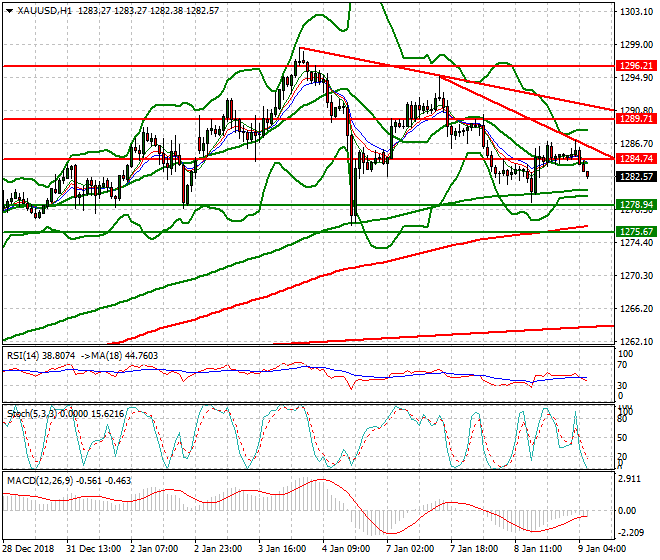This screenshot has height=560, width=660.
Task: Select the 8 Jan 11:00 time axis label
Action: pyautogui.click(x=538, y=549)
